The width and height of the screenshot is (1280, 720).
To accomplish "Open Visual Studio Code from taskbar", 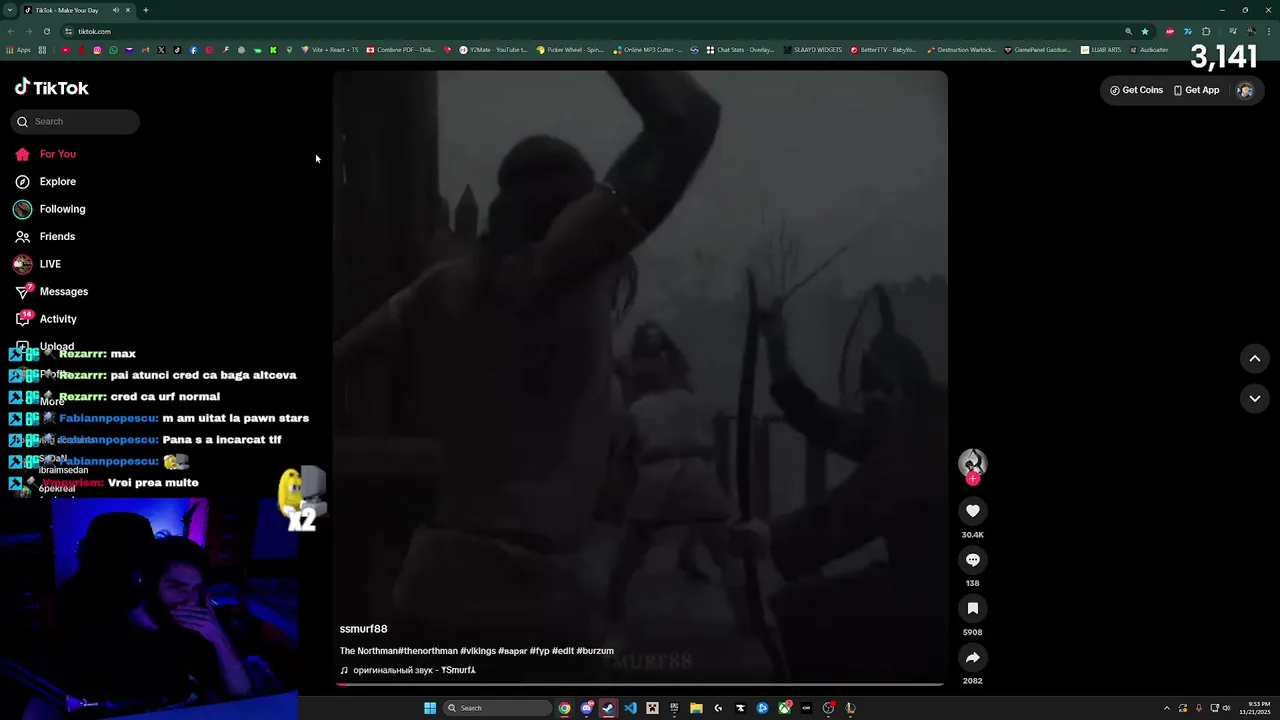I will [630, 708].
